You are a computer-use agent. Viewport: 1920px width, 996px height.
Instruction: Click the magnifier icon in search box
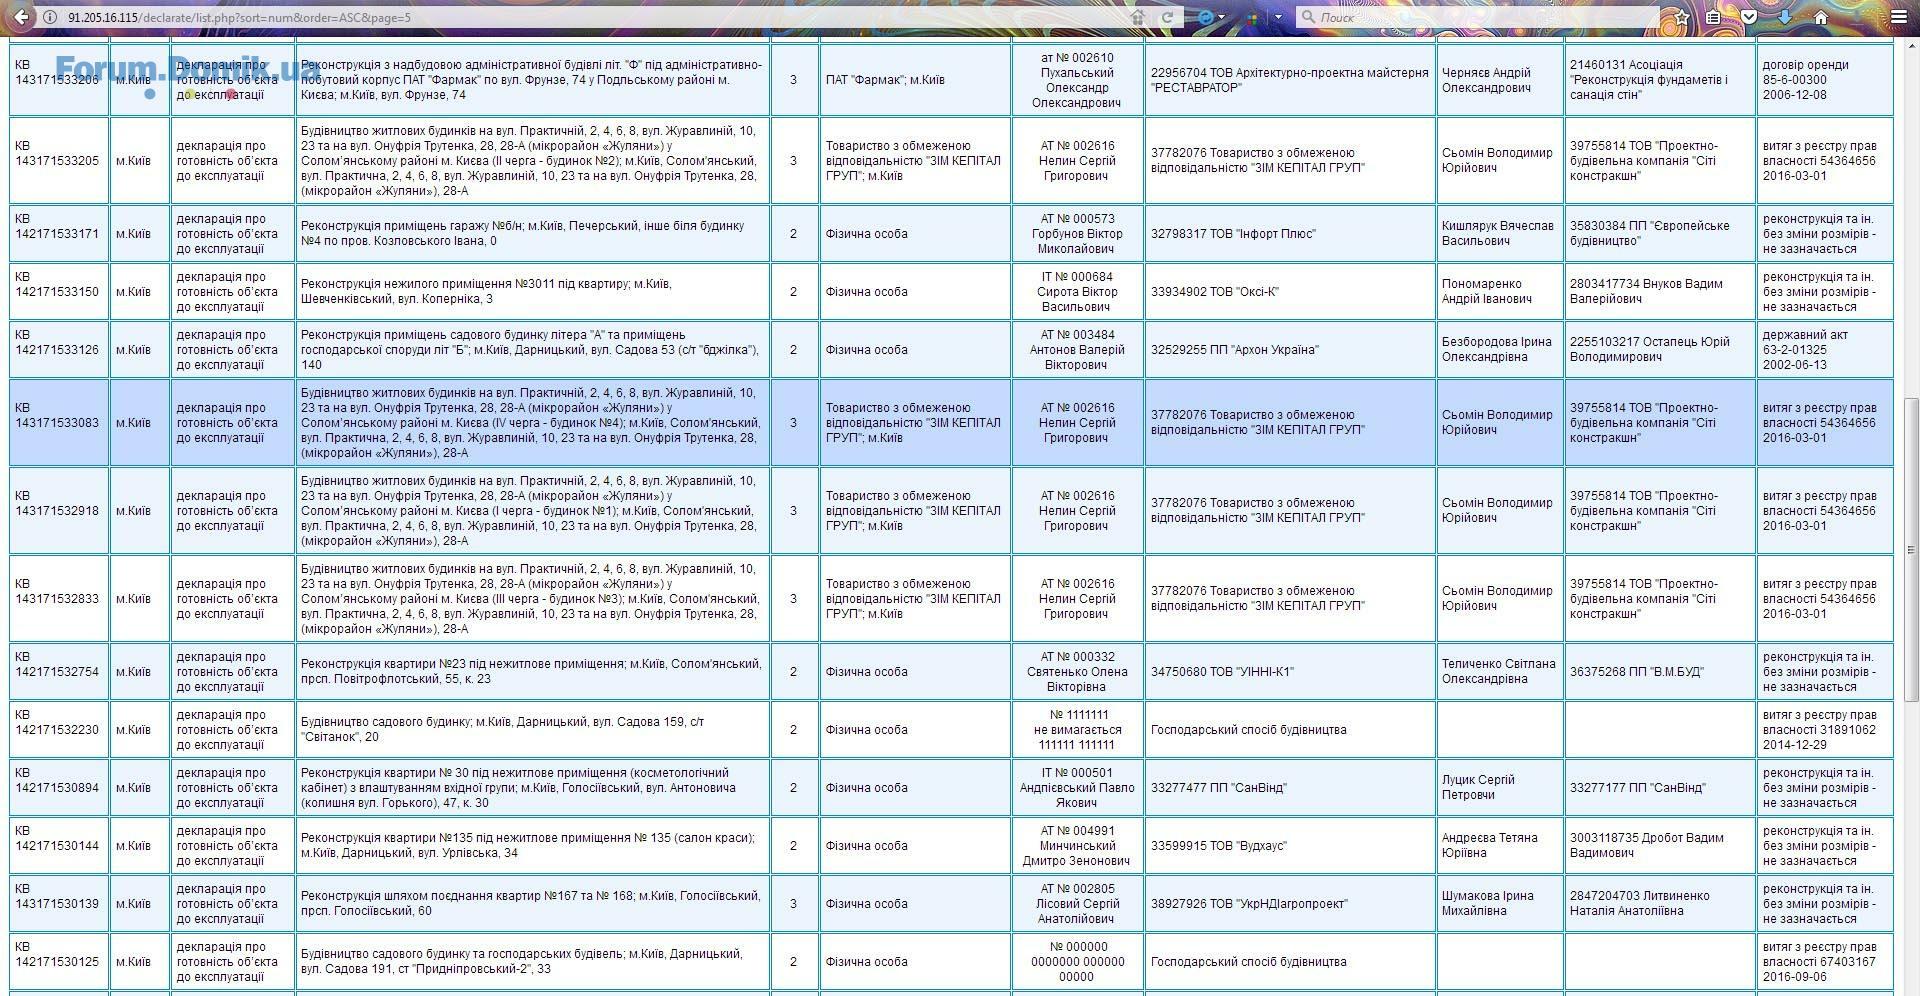[x=1307, y=17]
